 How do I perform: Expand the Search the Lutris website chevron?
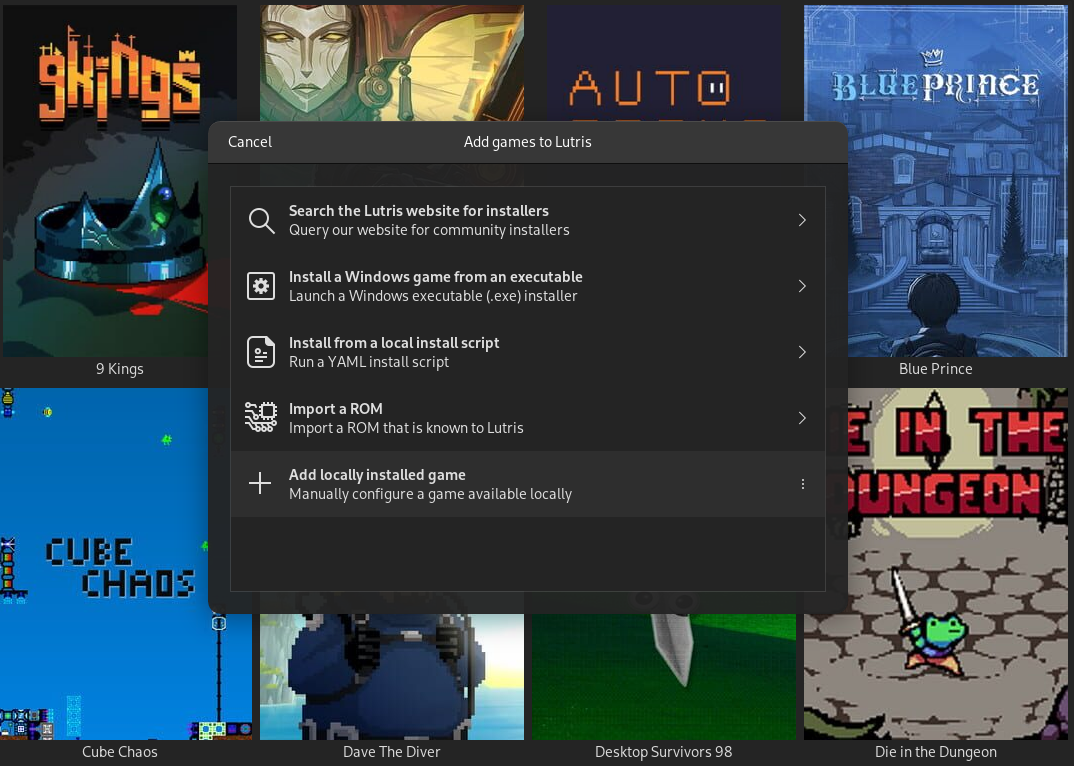802,220
